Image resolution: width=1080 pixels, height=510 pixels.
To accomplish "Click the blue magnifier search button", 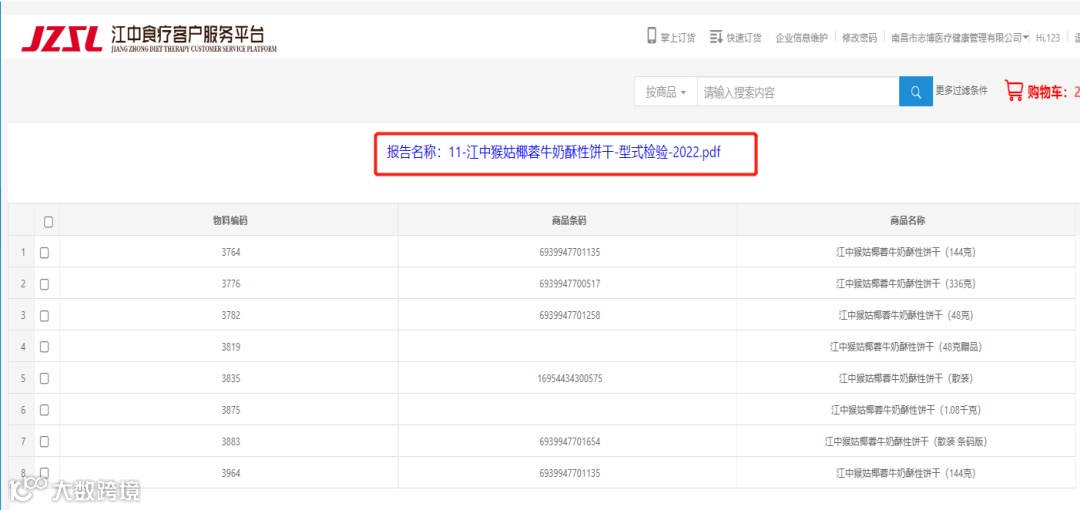I will point(916,92).
